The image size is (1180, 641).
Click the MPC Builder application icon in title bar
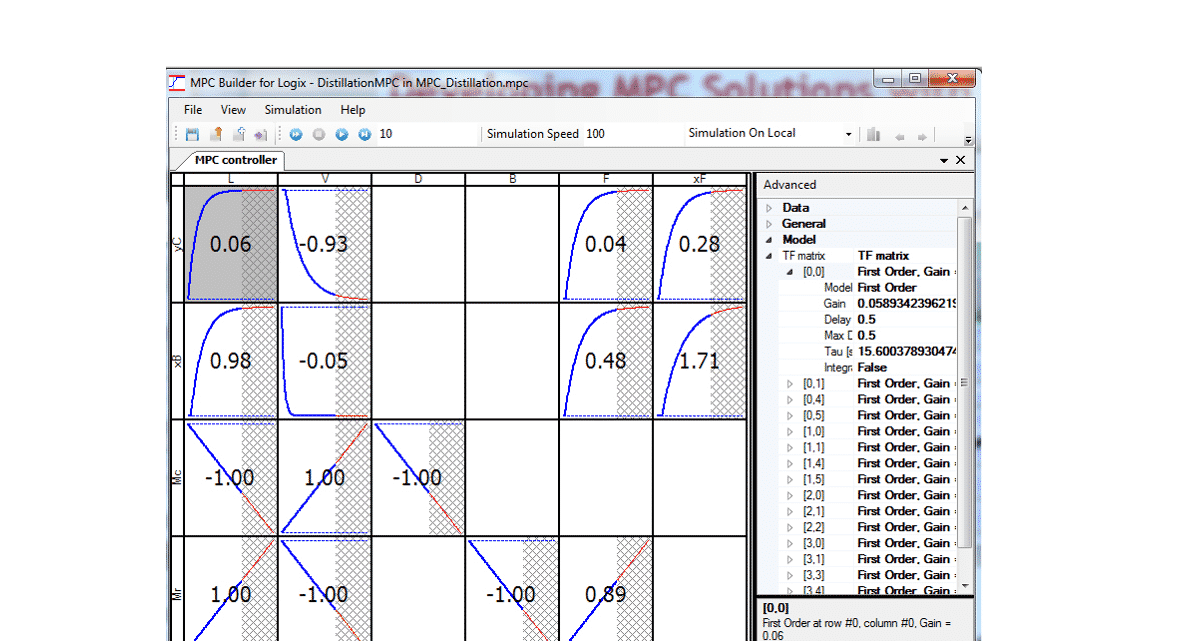tap(177, 82)
